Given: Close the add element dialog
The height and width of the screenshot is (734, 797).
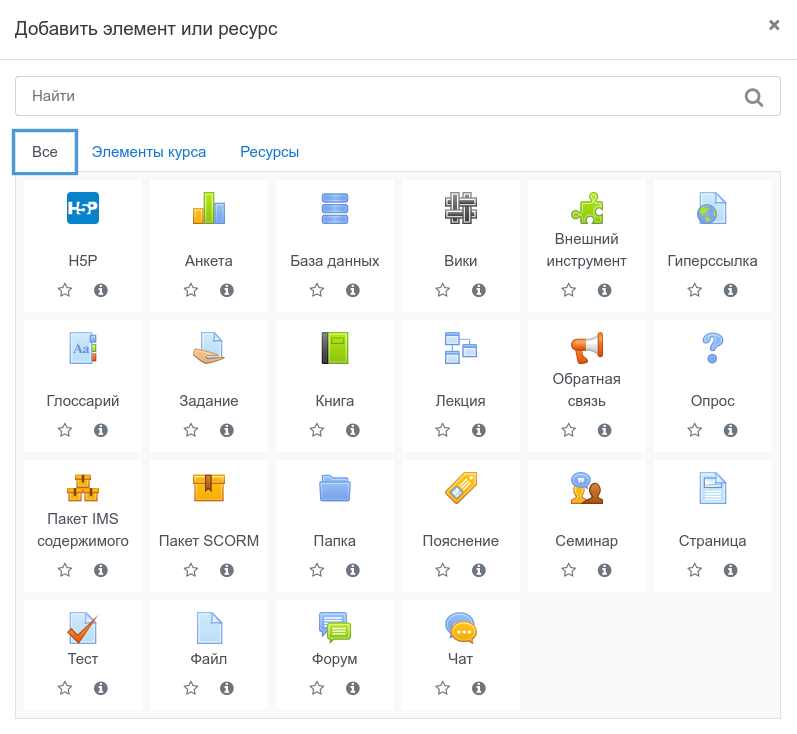Looking at the screenshot, I should [x=774, y=25].
